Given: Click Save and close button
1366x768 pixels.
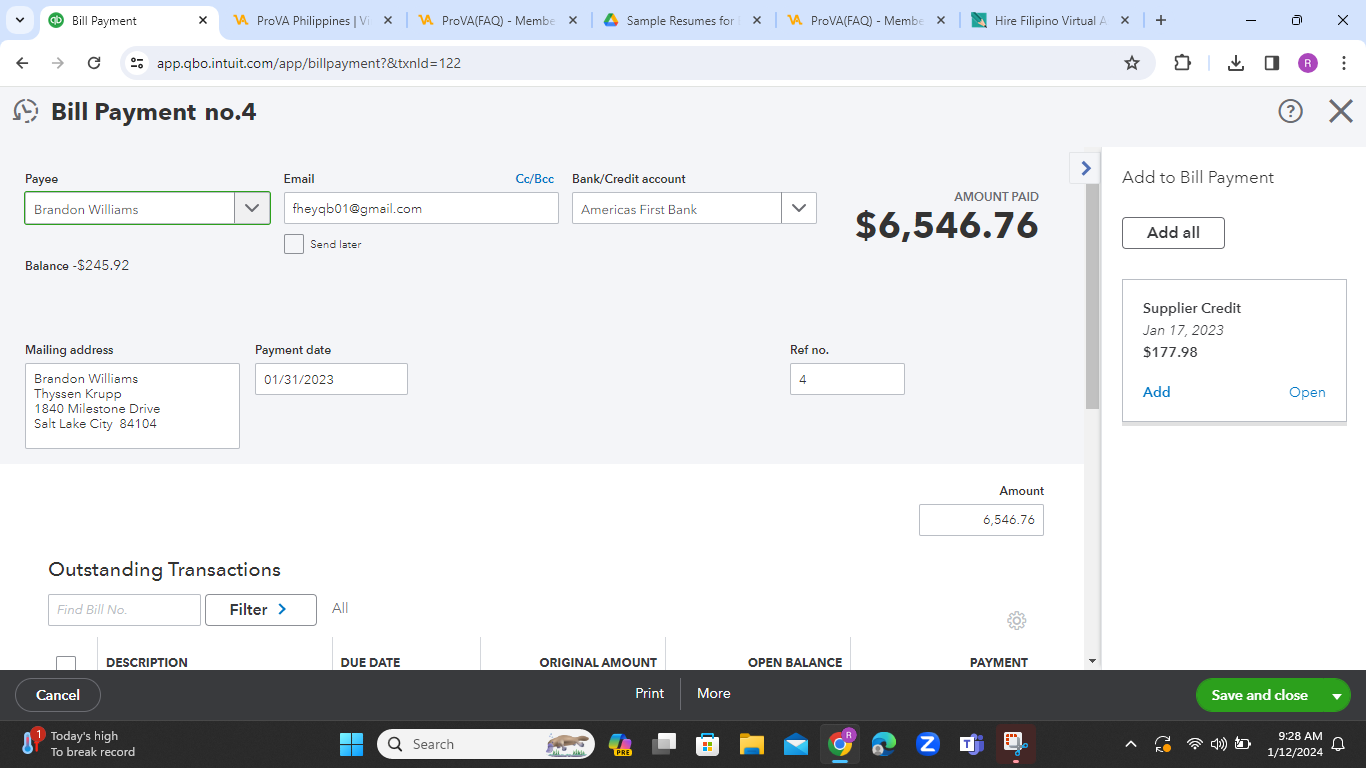Looking at the screenshot, I should coord(1259,696).
